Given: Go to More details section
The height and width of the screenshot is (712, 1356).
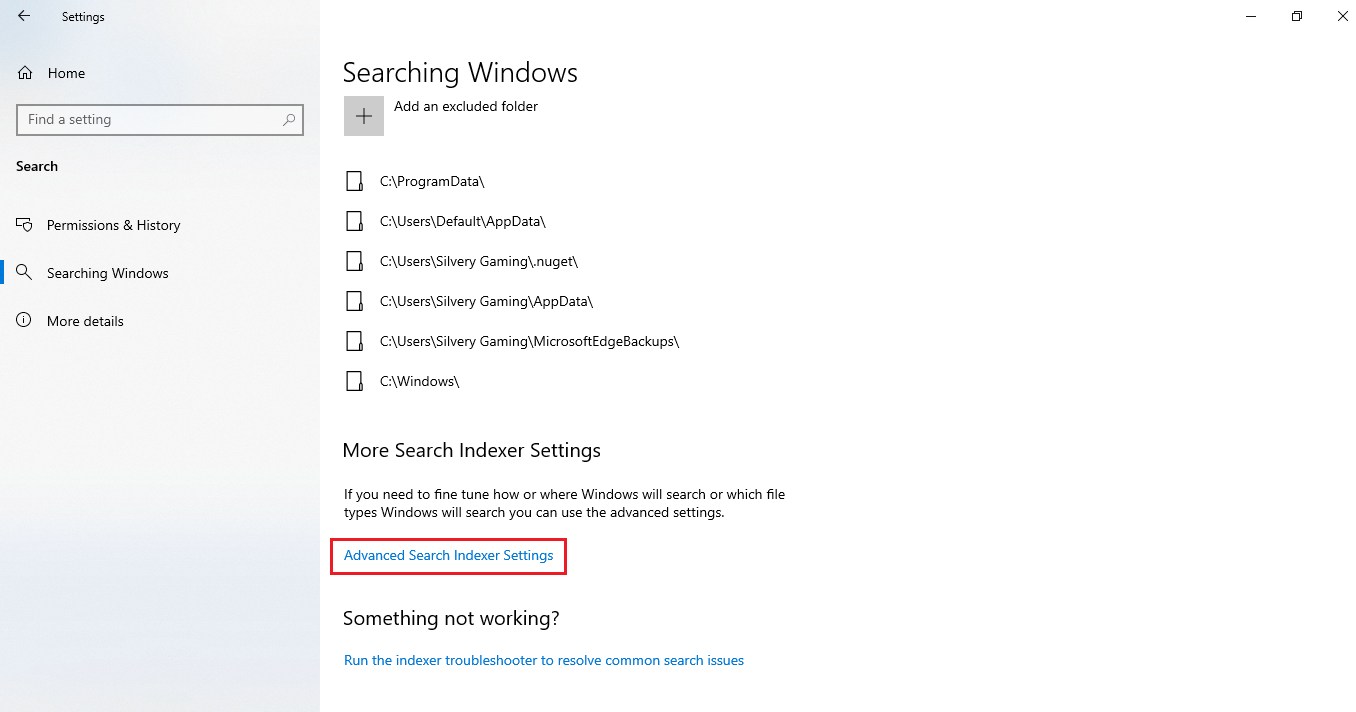Looking at the screenshot, I should 85,321.
